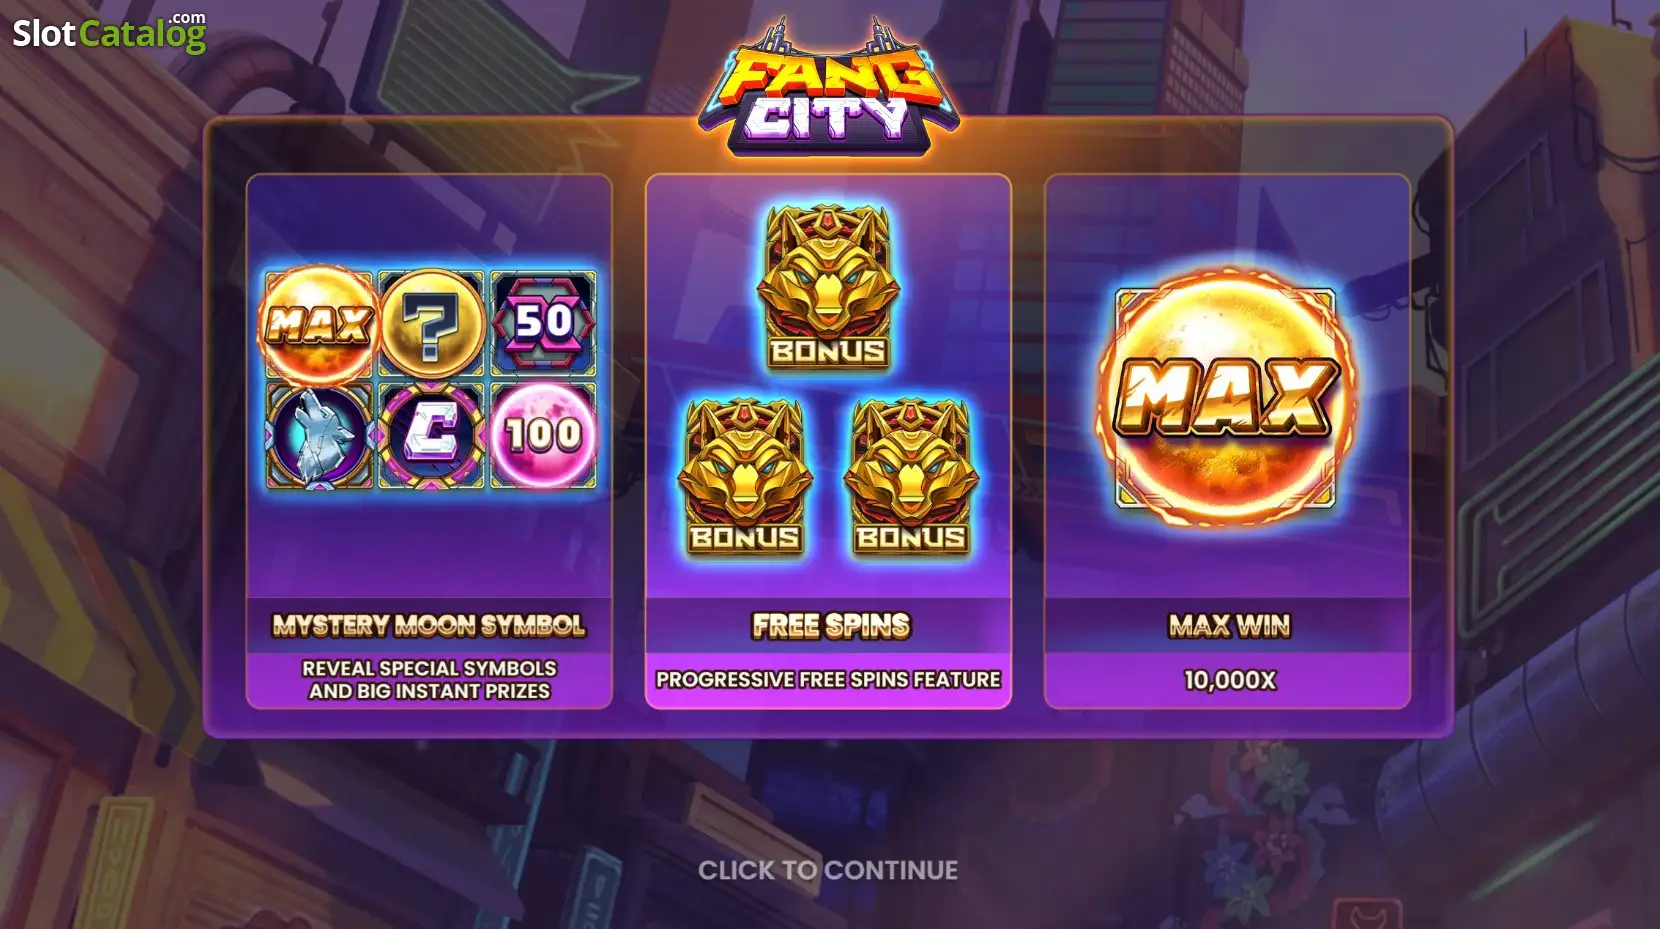Click the Fang City logo
The width and height of the screenshot is (1660, 929).
coord(829,88)
